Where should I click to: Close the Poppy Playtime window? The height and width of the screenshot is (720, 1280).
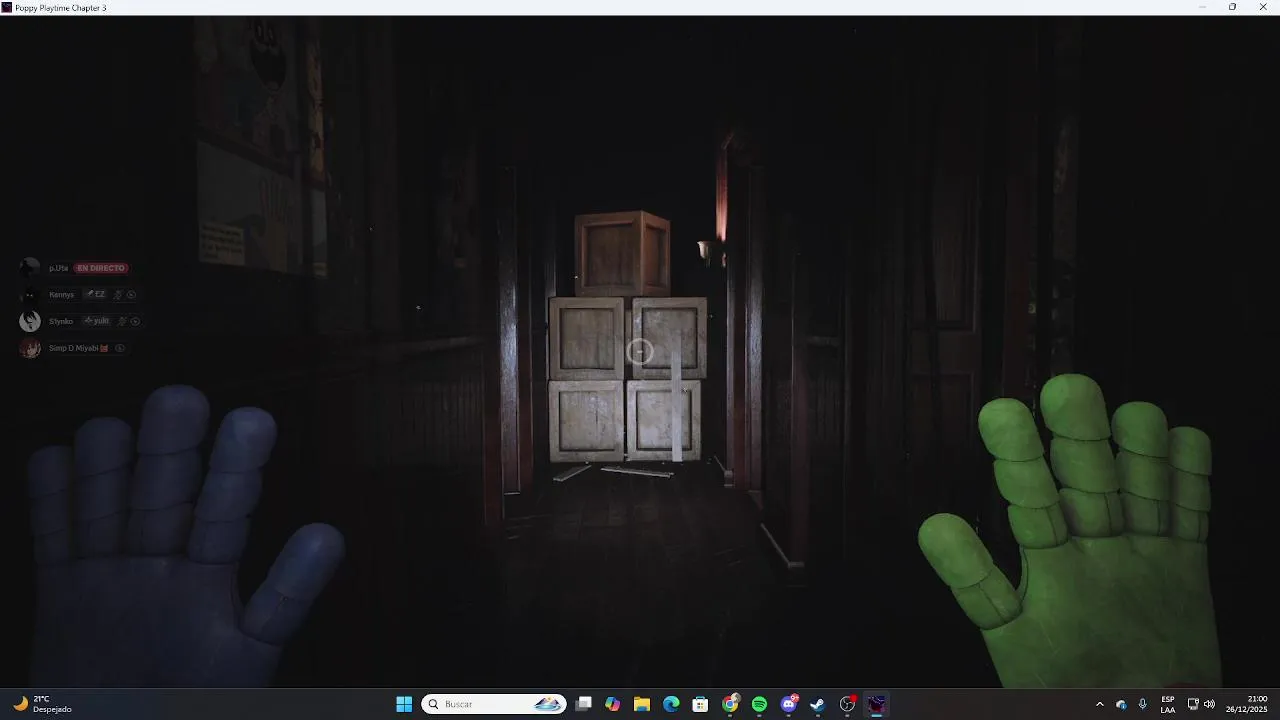pos(1262,7)
